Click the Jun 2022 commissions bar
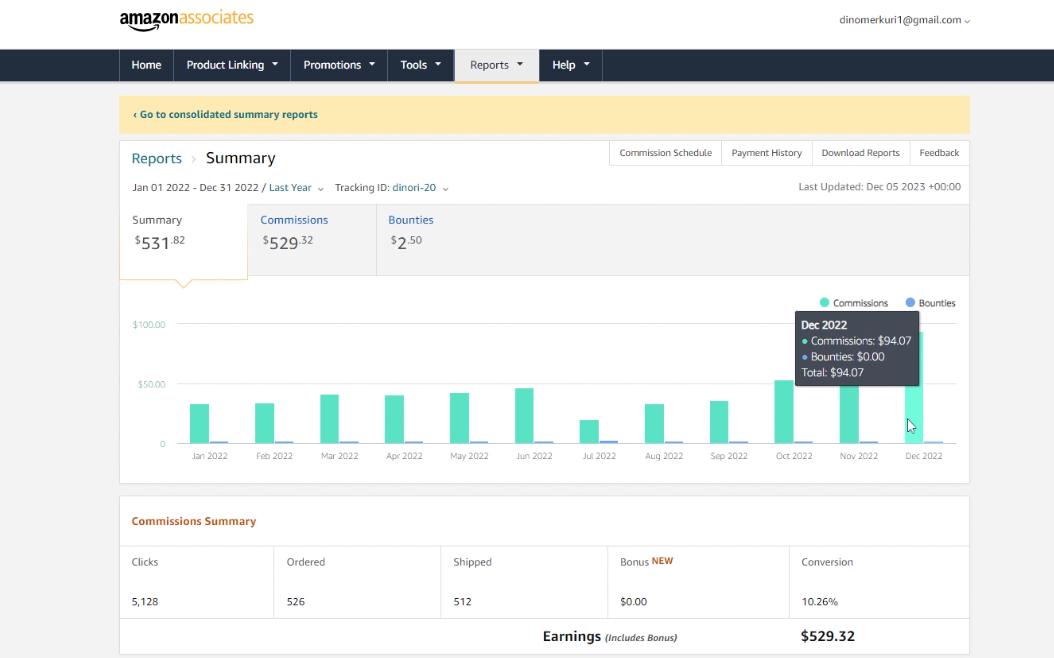The width and height of the screenshot is (1054, 658). pos(524,415)
